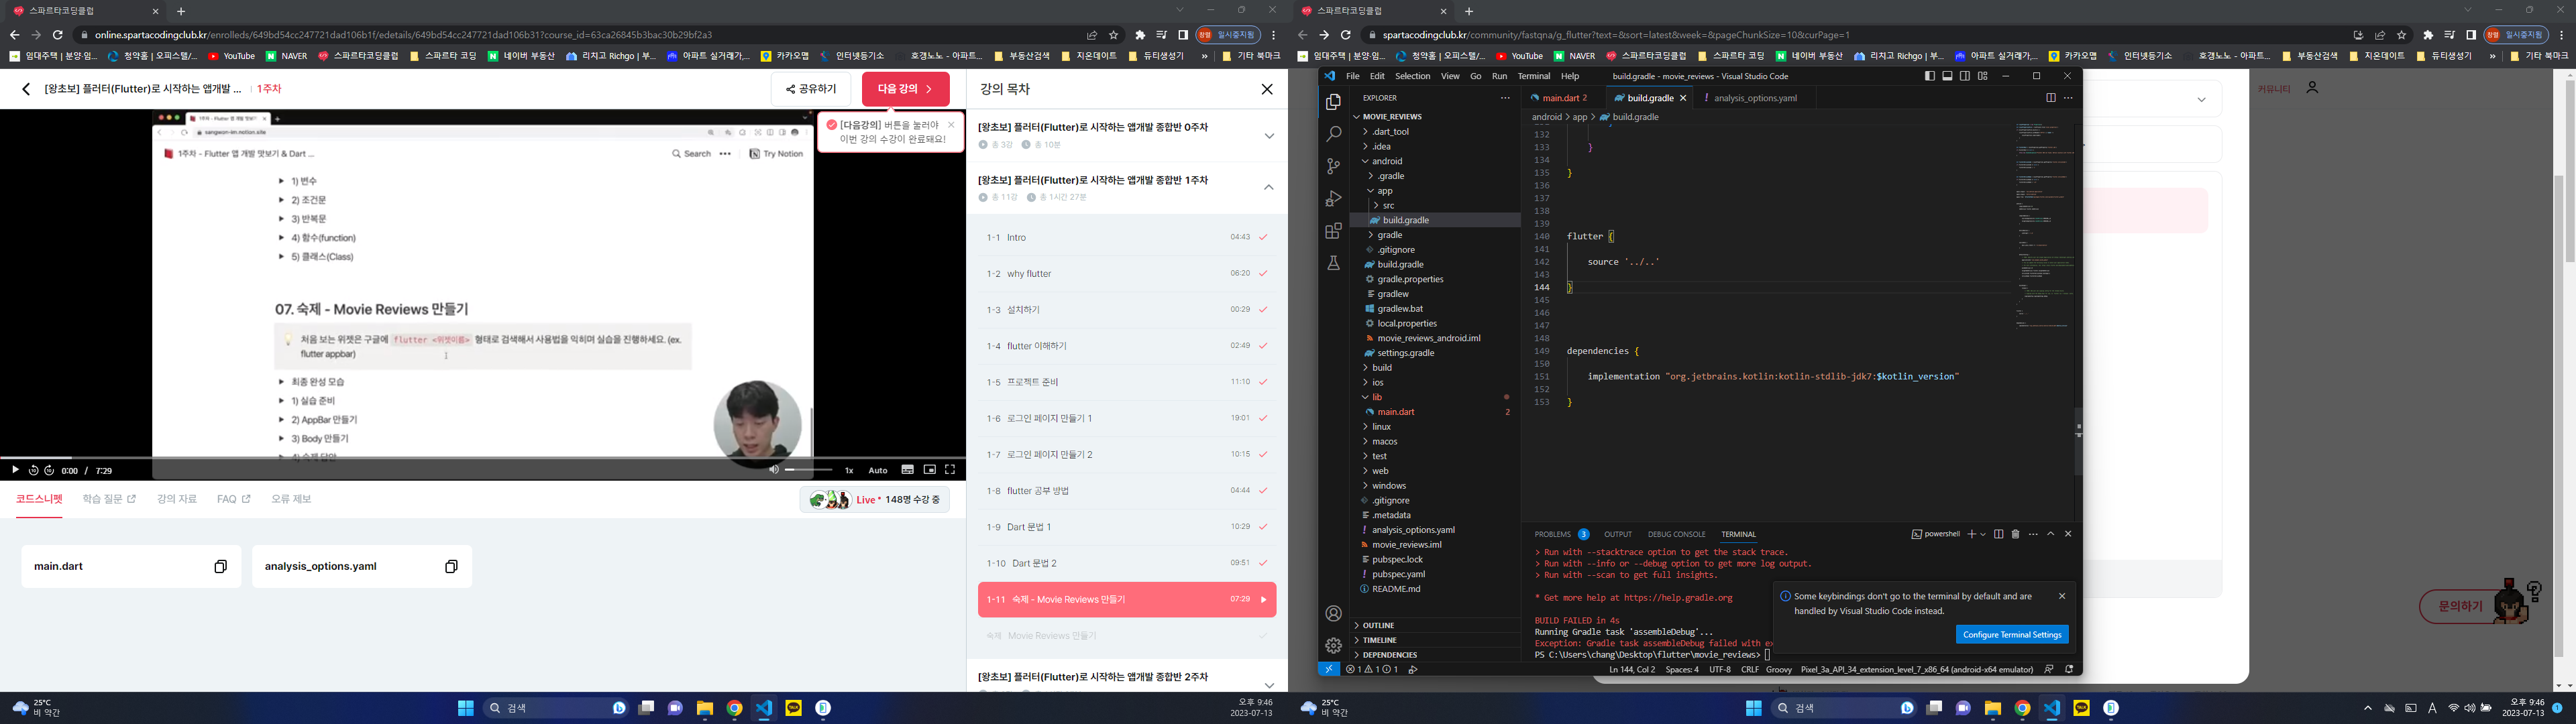Screen dimensions: 2576x724
Task: Go to the next lecture with 다음 강의
Action: pyautogui.click(x=906, y=89)
